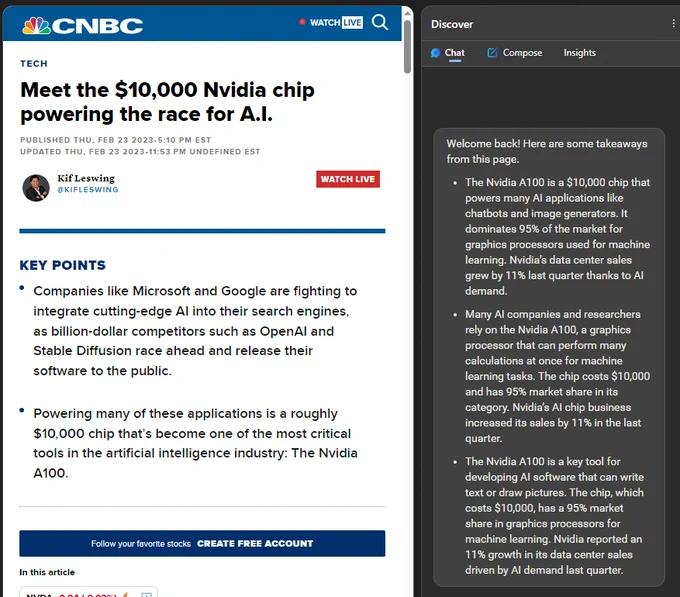The image size is (680, 597).
Task: Click the 'Welcome back! Here are some takeaways' text
Action: 547,151
